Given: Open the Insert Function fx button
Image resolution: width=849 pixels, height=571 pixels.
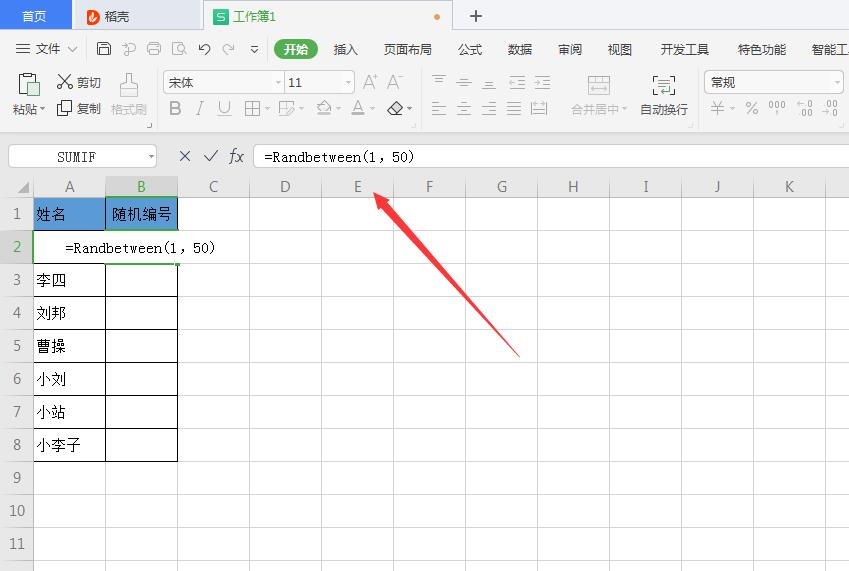Looking at the screenshot, I should coord(237,156).
